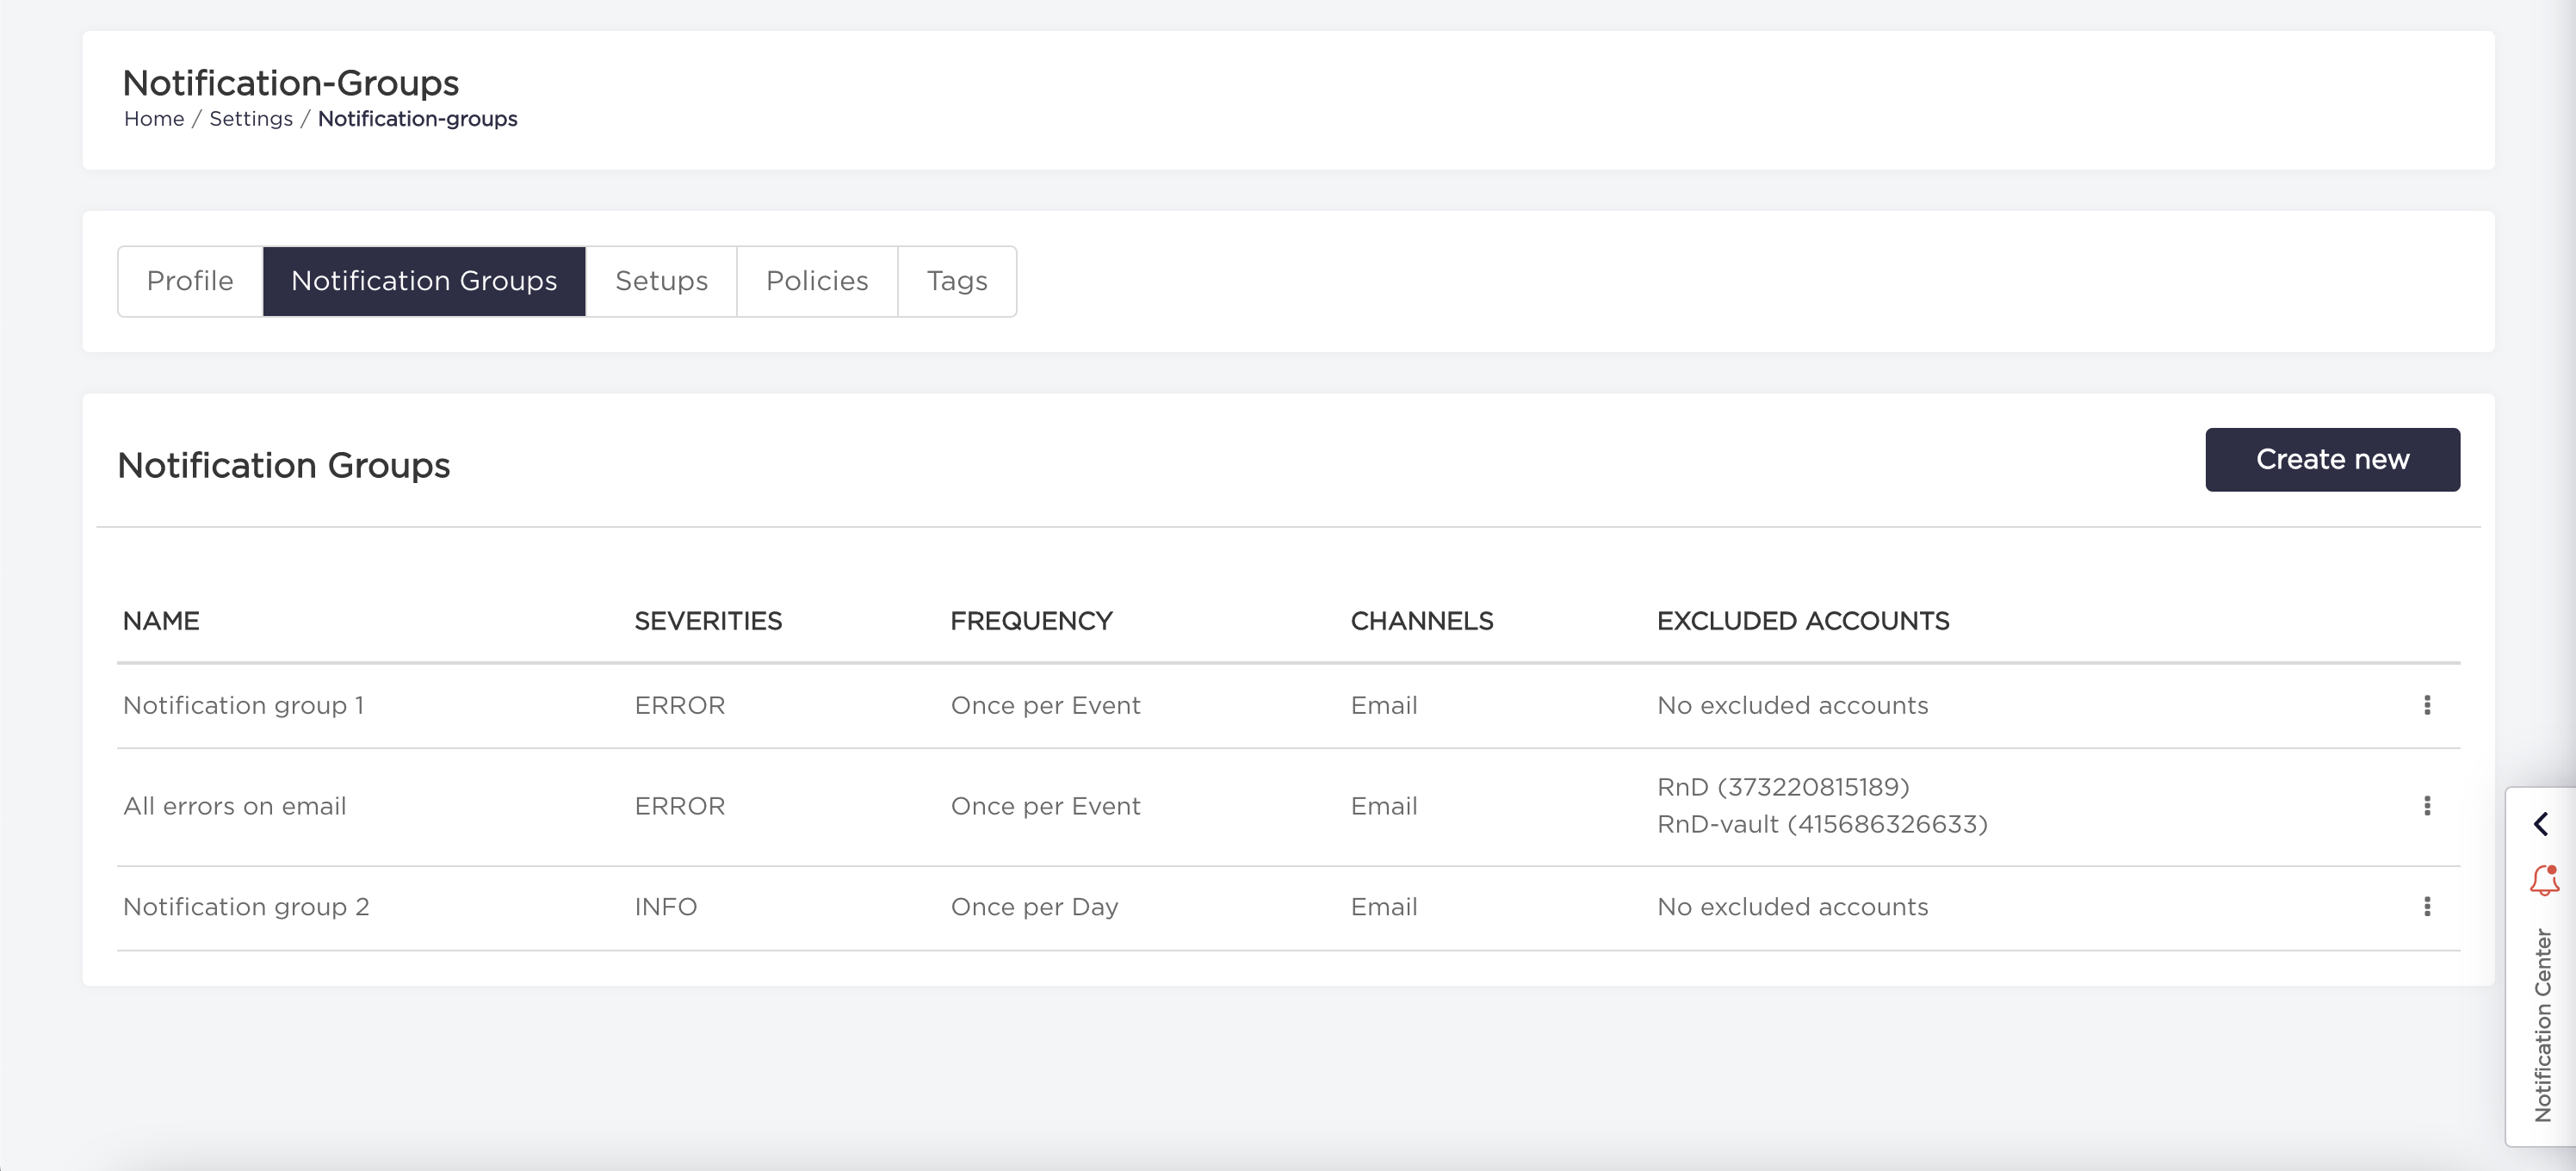Open options menu for All errors on email
Screen dimensions: 2576x1171
coord(2427,805)
